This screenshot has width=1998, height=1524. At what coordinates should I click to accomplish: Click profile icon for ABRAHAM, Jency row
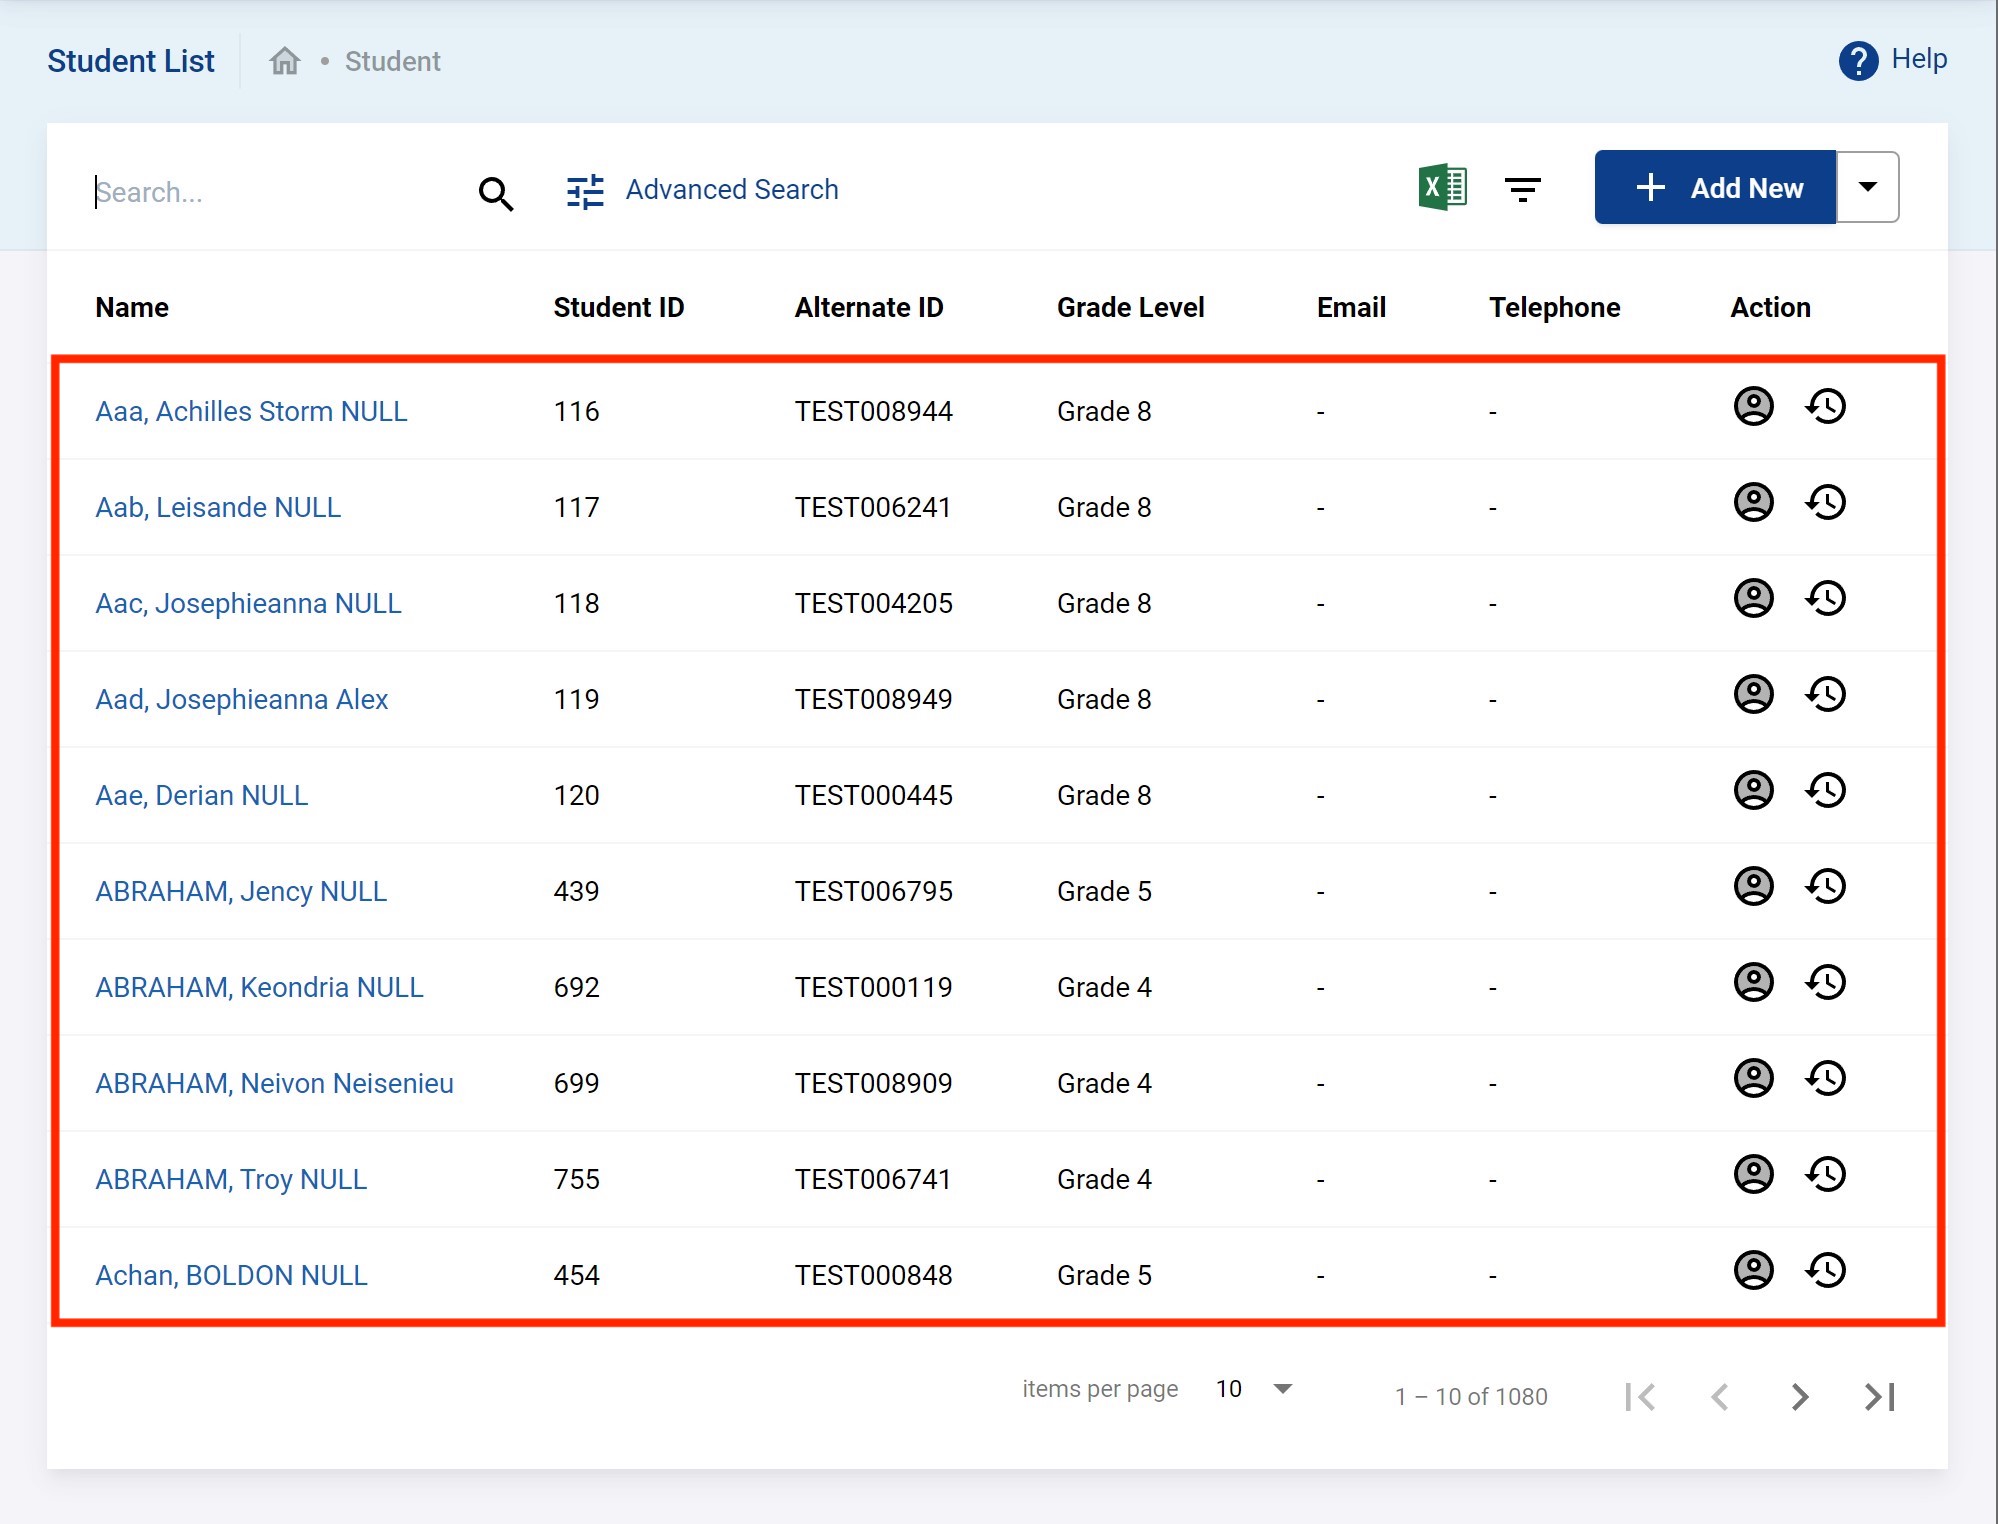[x=1753, y=887]
